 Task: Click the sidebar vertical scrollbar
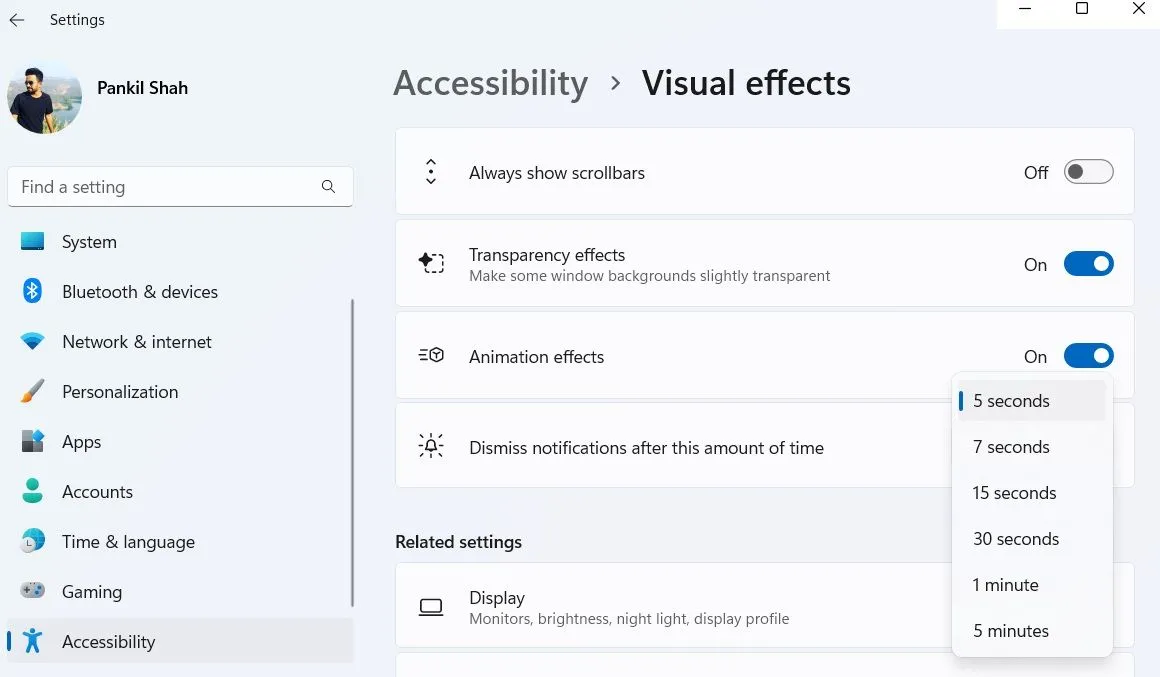[352, 453]
